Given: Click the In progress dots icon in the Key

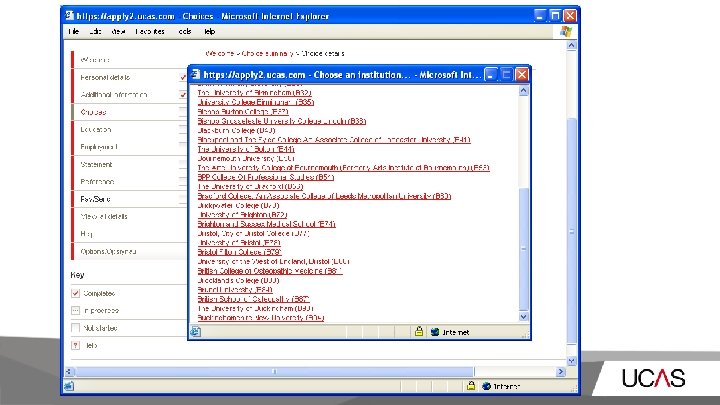Looking at the screenshot, I should tap(76, 310).
